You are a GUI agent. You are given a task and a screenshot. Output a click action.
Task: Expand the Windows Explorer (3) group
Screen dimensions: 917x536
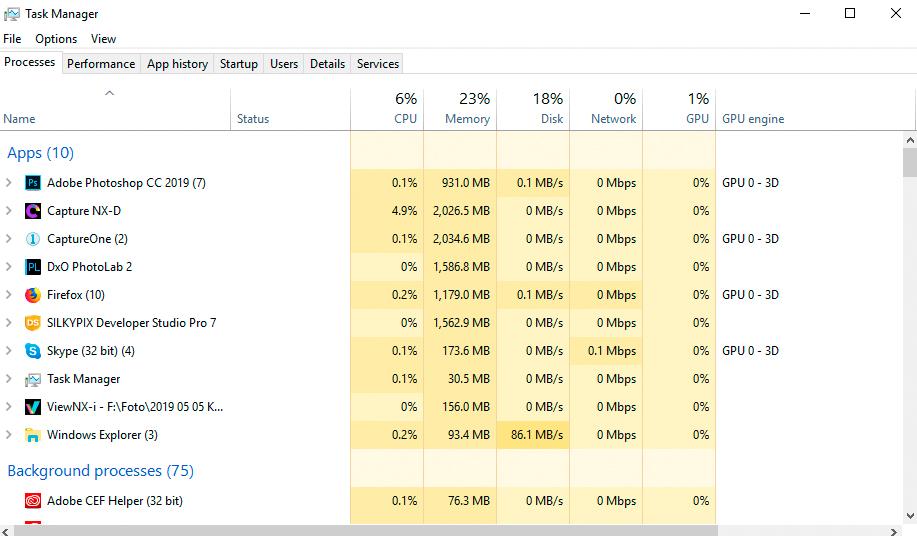[x=9, y=435]
